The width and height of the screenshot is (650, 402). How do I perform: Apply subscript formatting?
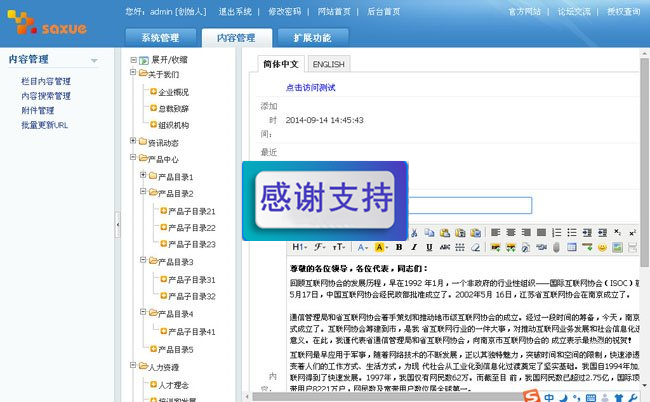[x=617, y=232]
